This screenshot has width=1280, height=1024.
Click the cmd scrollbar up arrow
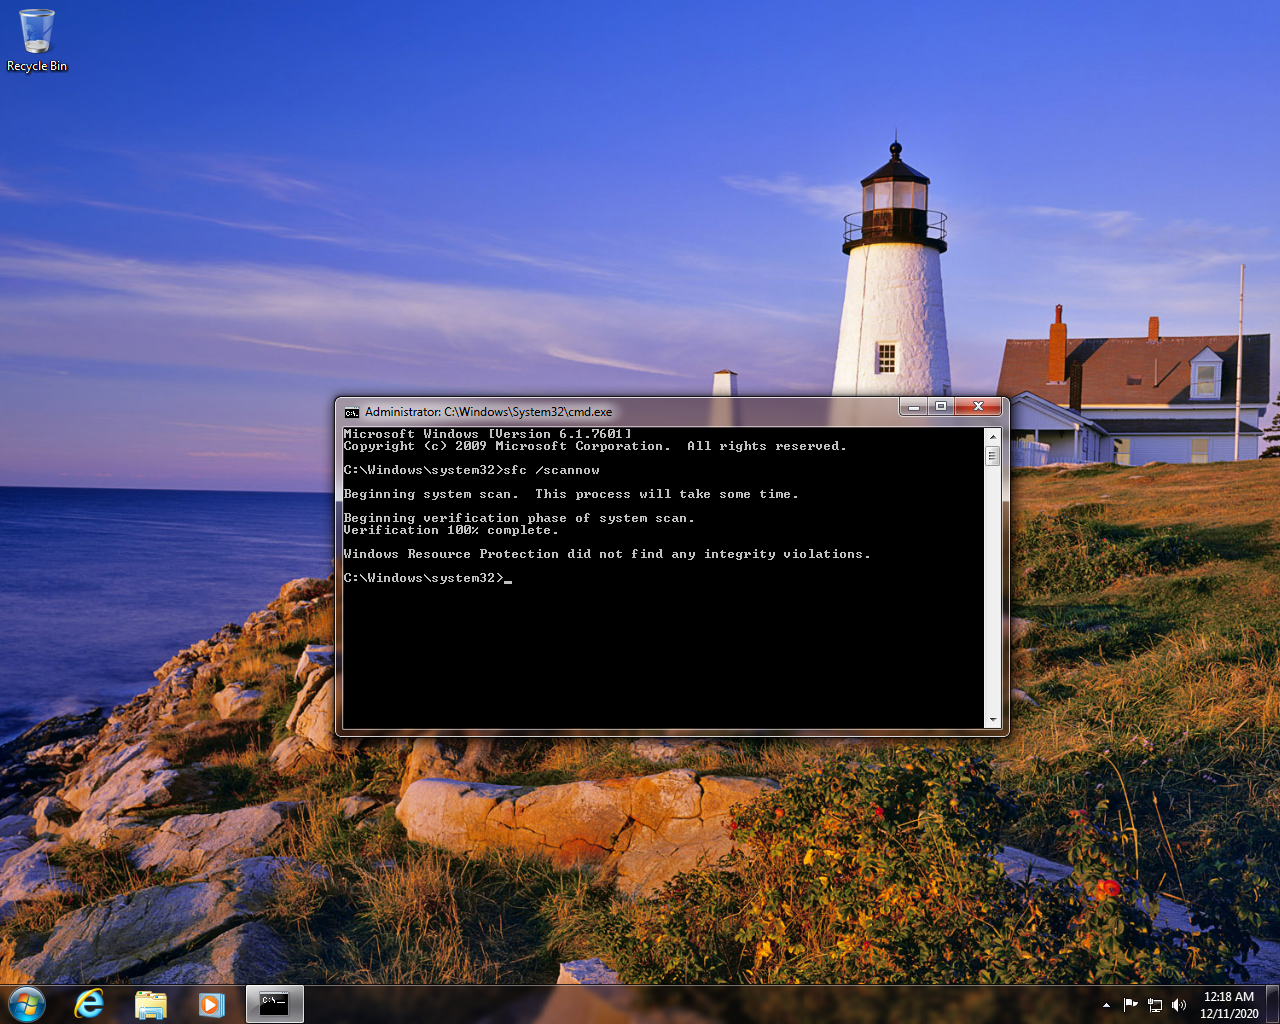pyautogui.click(x=993, y=437)
